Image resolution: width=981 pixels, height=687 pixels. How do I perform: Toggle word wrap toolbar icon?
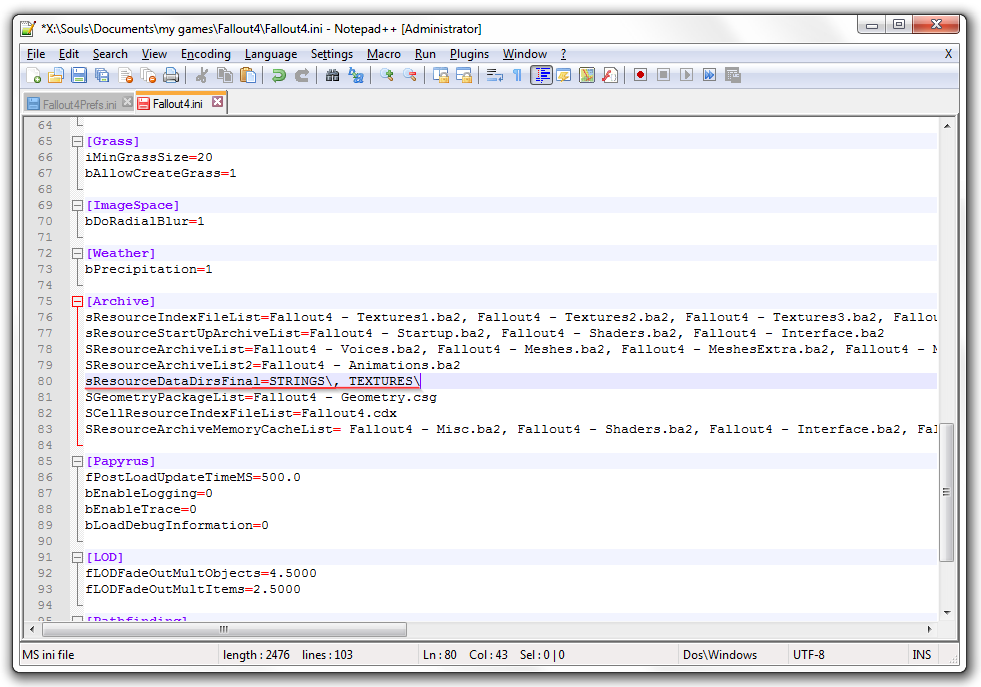(494, 76)
